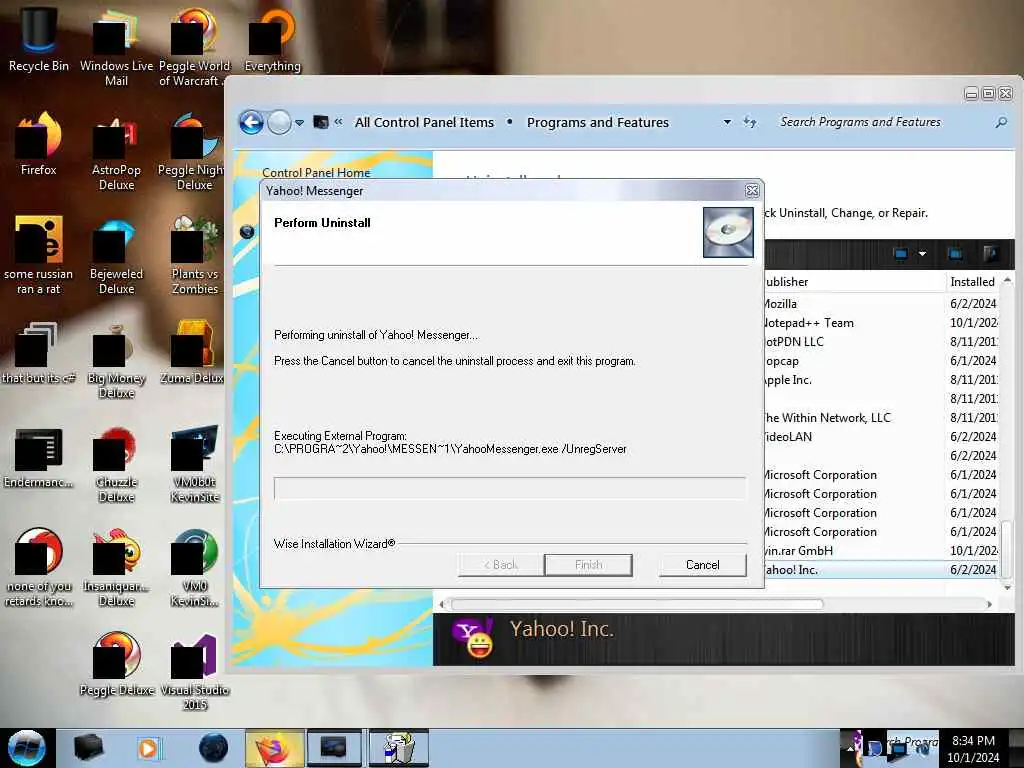Image resolution: width=1024 pixels, height=768 pixels.
Task: Launch Plants vs Zombies shortcut
Action: tap(194, 255)
